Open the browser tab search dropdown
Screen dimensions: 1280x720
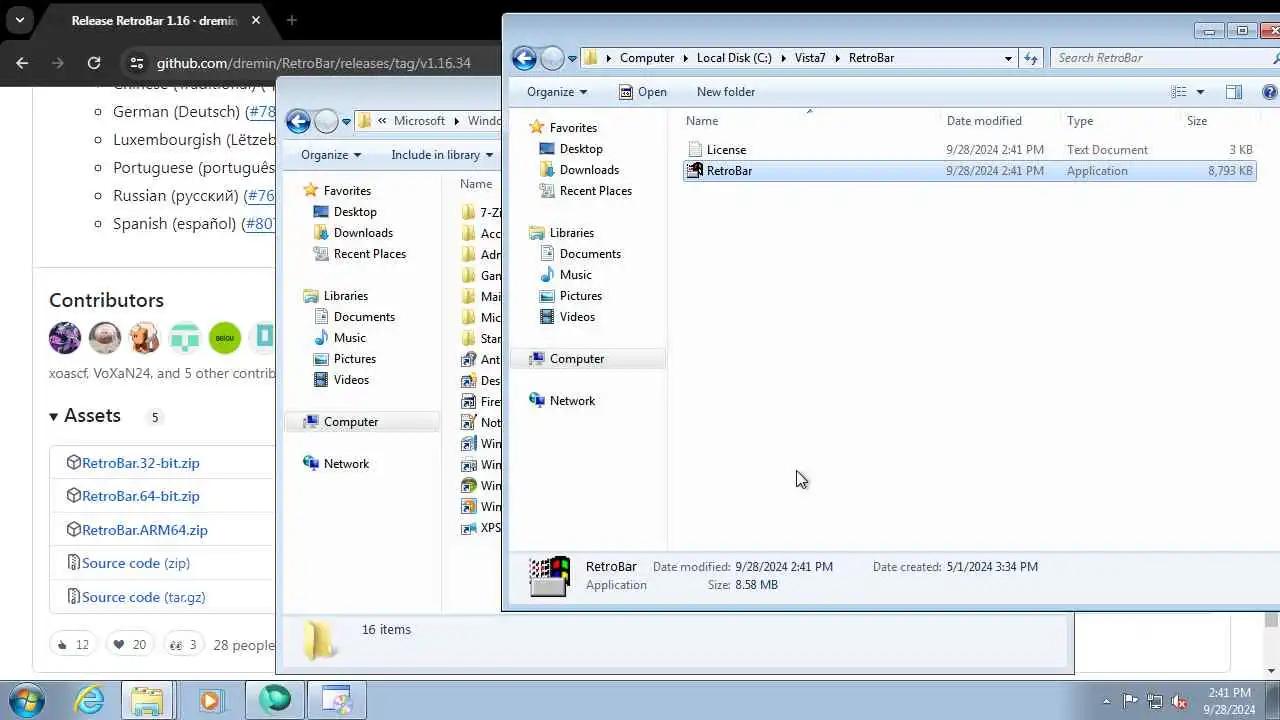19,20
